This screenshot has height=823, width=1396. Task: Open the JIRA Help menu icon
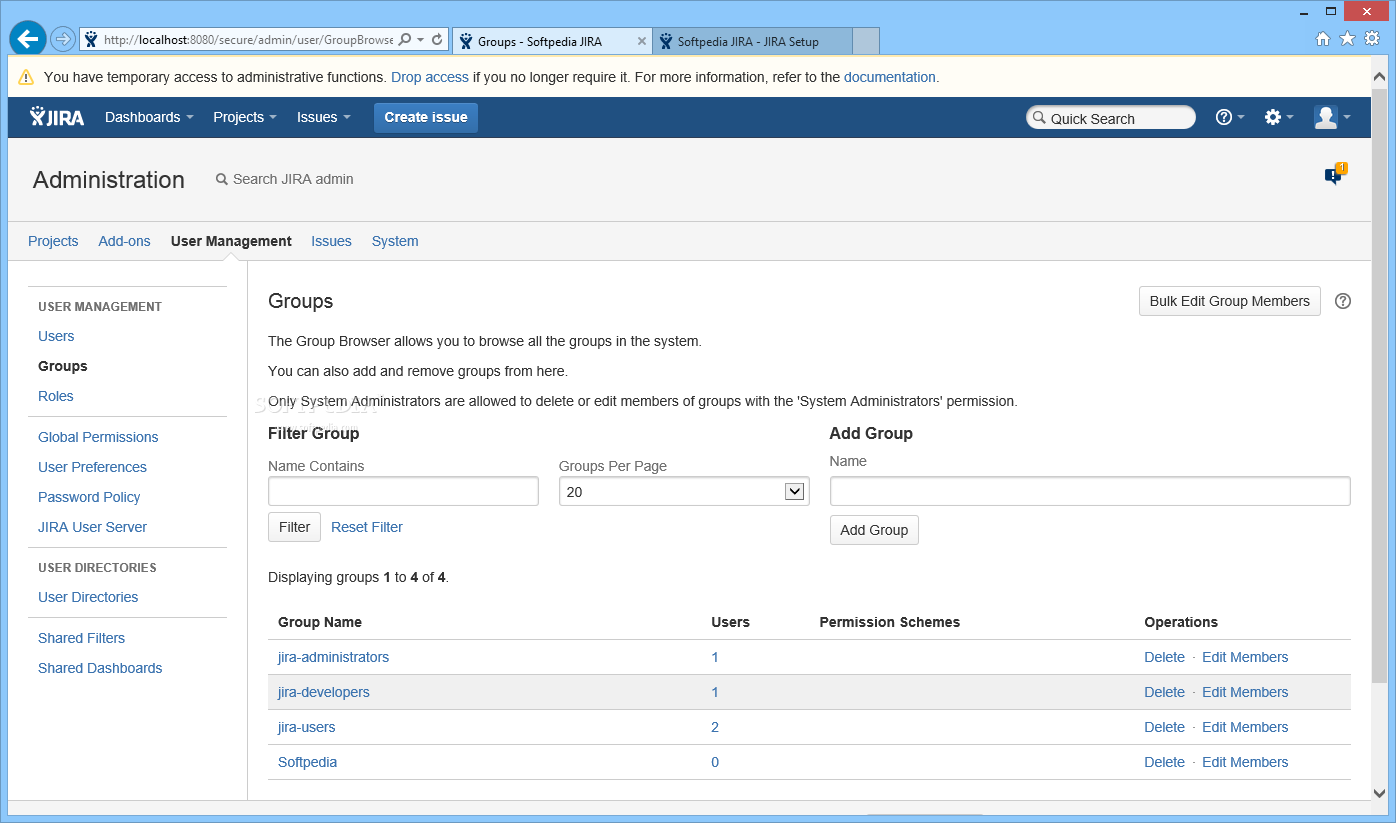(x=1230, y=117)
